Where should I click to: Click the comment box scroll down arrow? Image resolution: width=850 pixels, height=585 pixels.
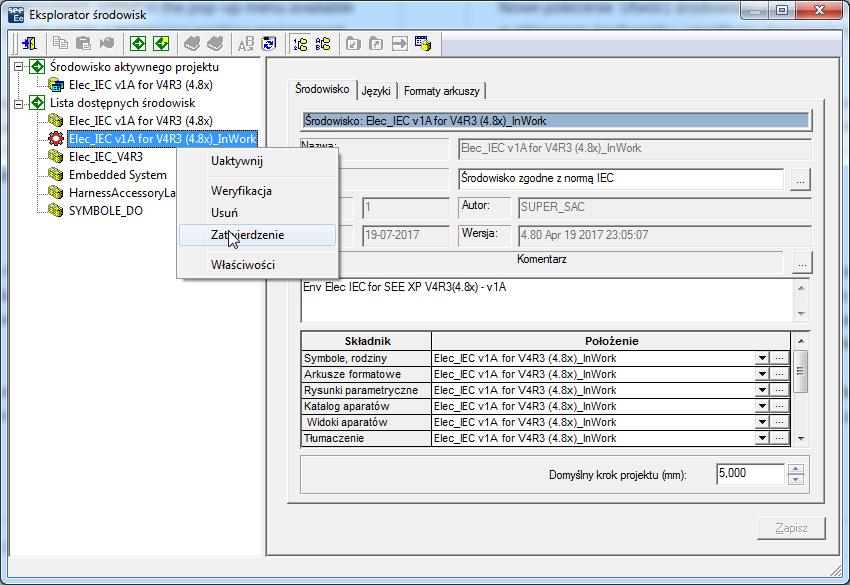801,313
